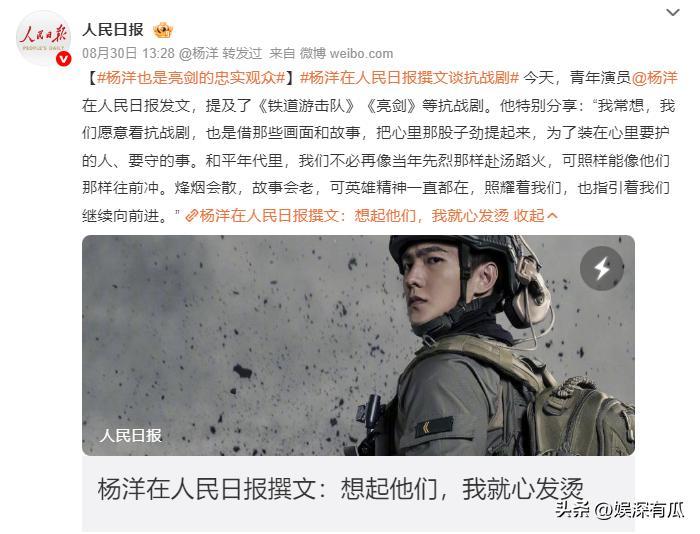This screenshot has height=534, width=700.
Task: Click the red verified V badge
Action: [x=63, y=58]
